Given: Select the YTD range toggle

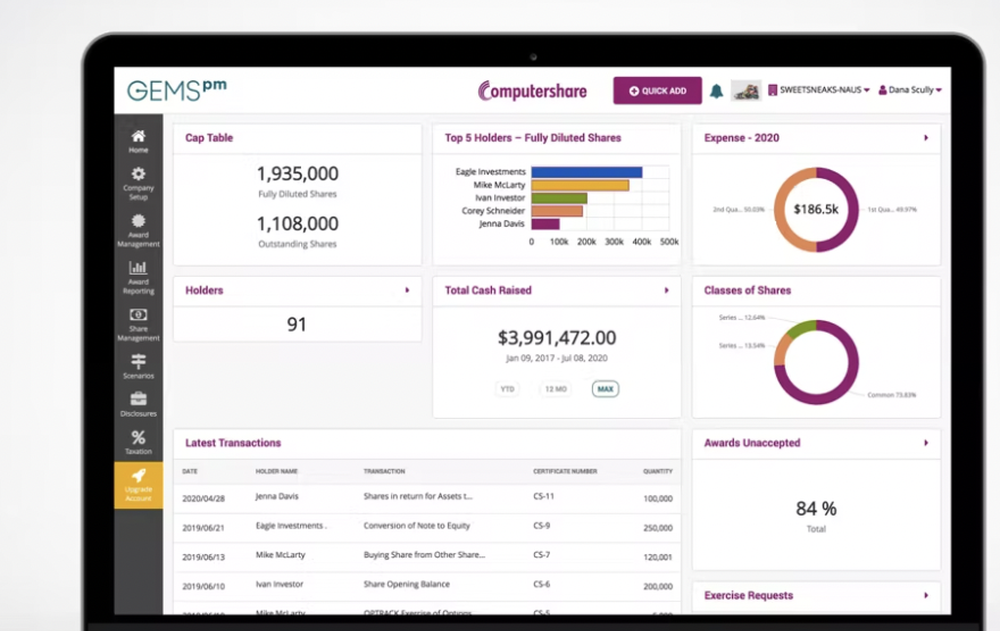Looking at the screenshot, I should pyautogui.click(x=507, y=389).
